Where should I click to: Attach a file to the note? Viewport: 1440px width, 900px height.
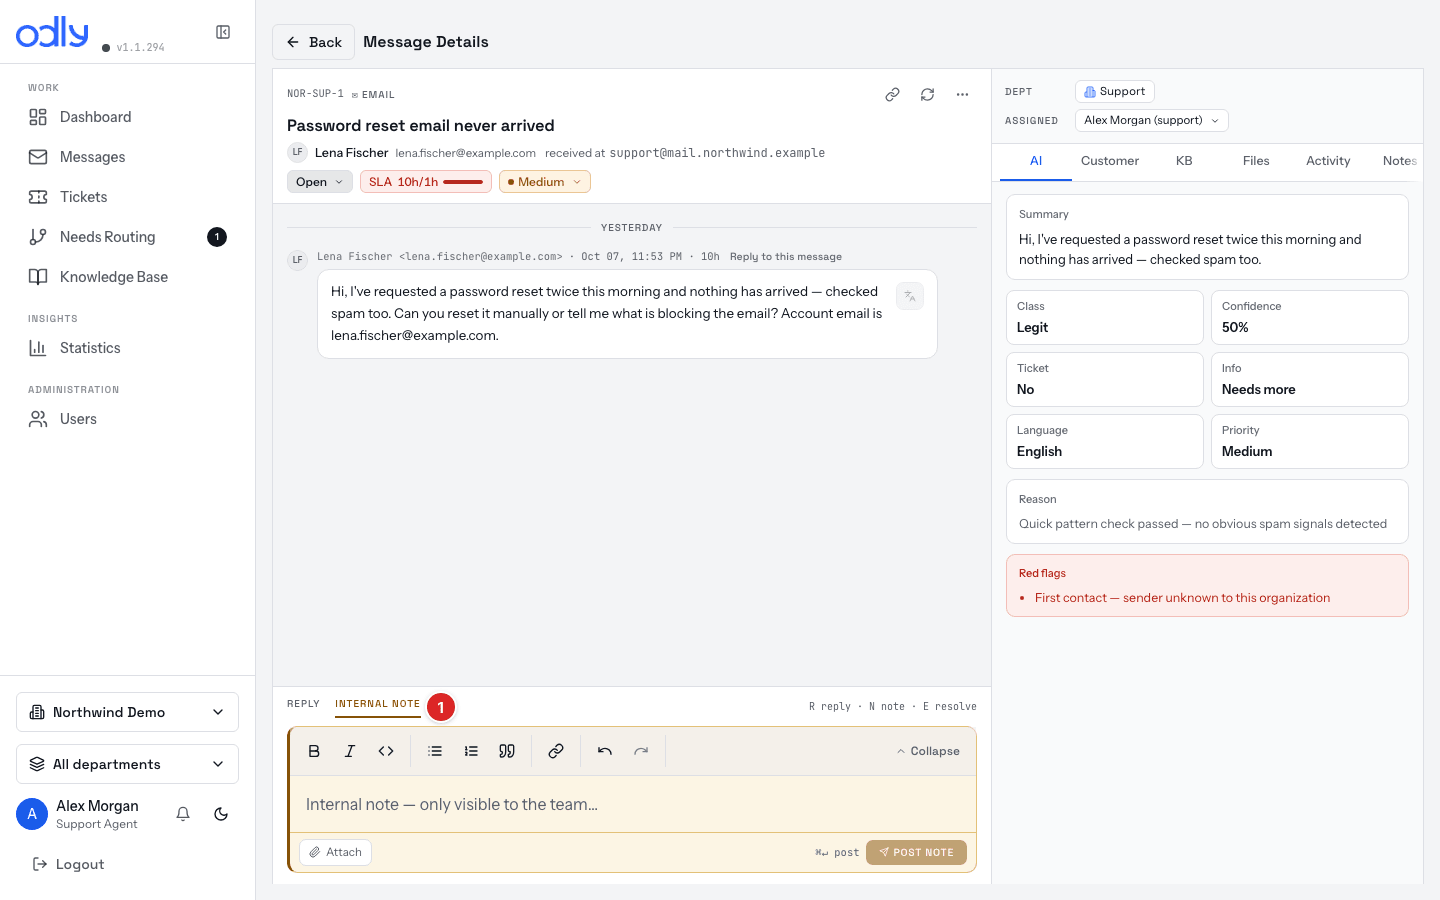(x=335, y=852)
